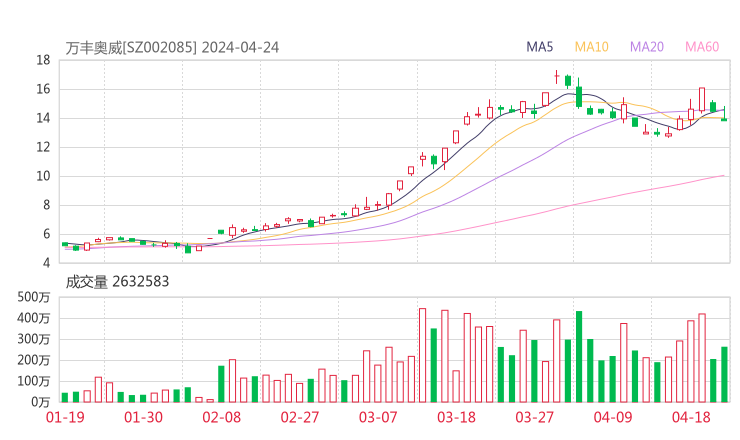Viewport: 740px width, 440px height.
Task: Click the 500万 volume axis label
Action: pyautogui.click(x=34, y=297)
